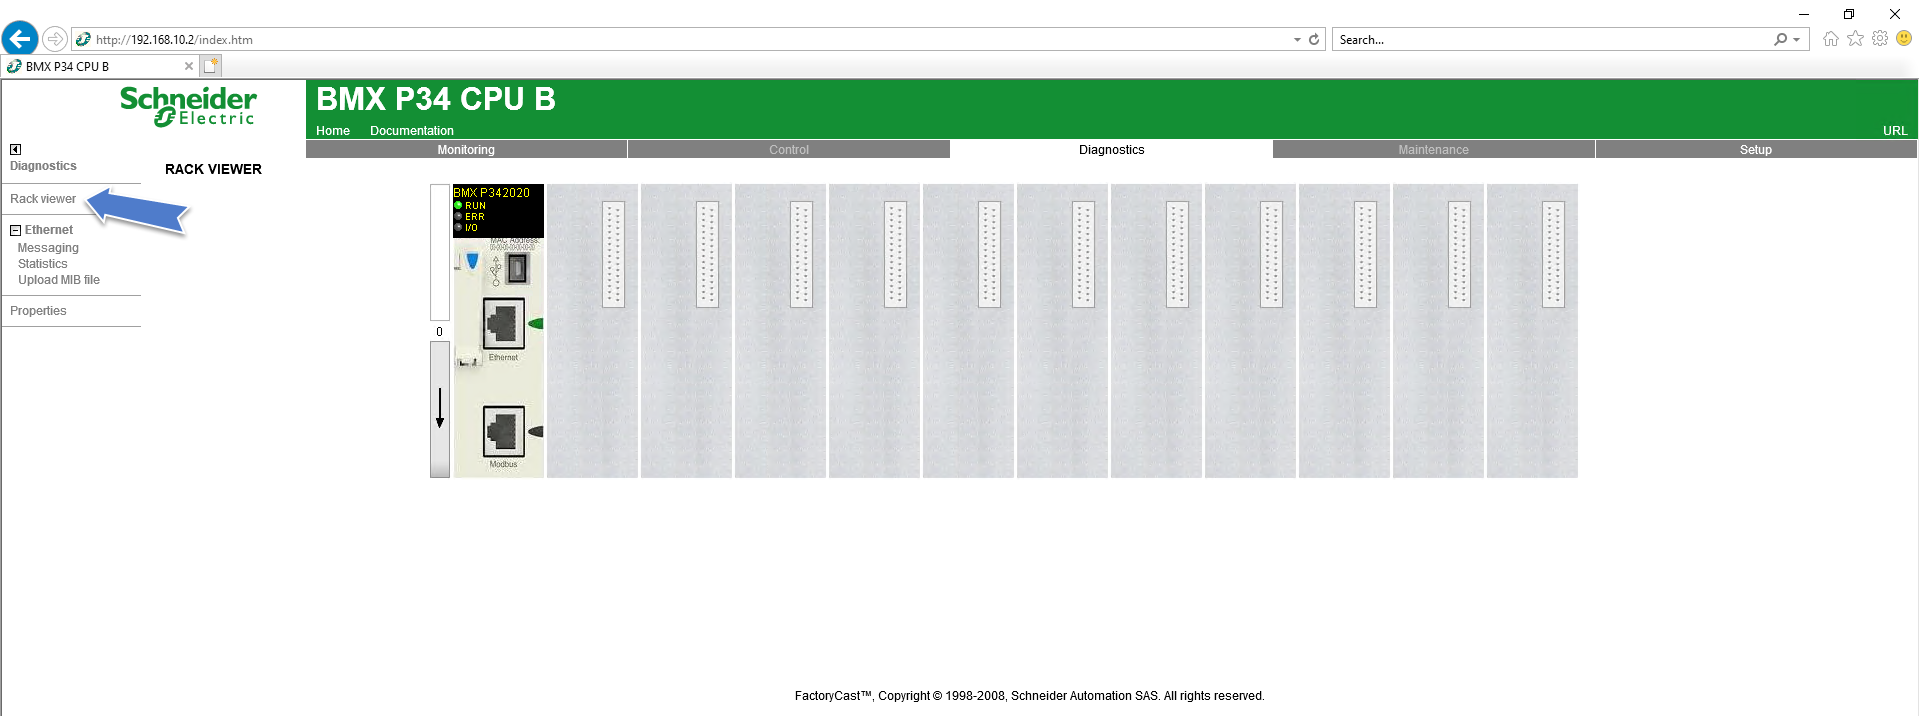Click the Schneider Electric logo
Screen dimensions: 1920x716
pyautogui.click(x=188, y=106)
